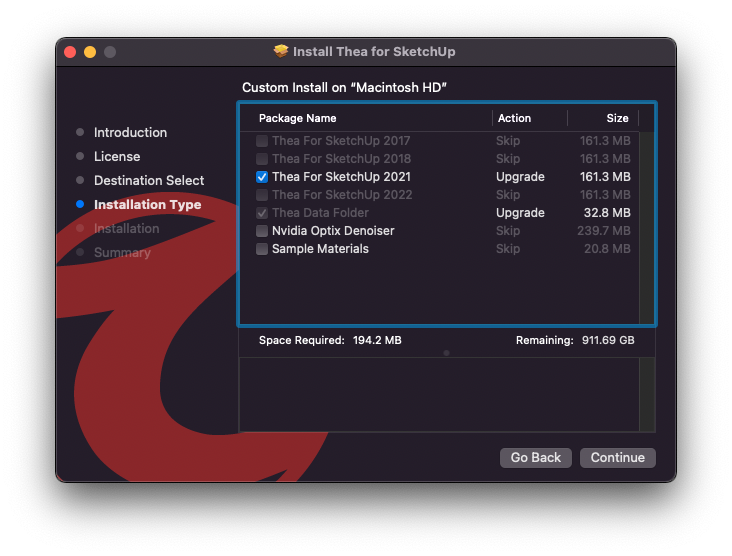Click the Space Required 194.2 MB value

[377, 340]
